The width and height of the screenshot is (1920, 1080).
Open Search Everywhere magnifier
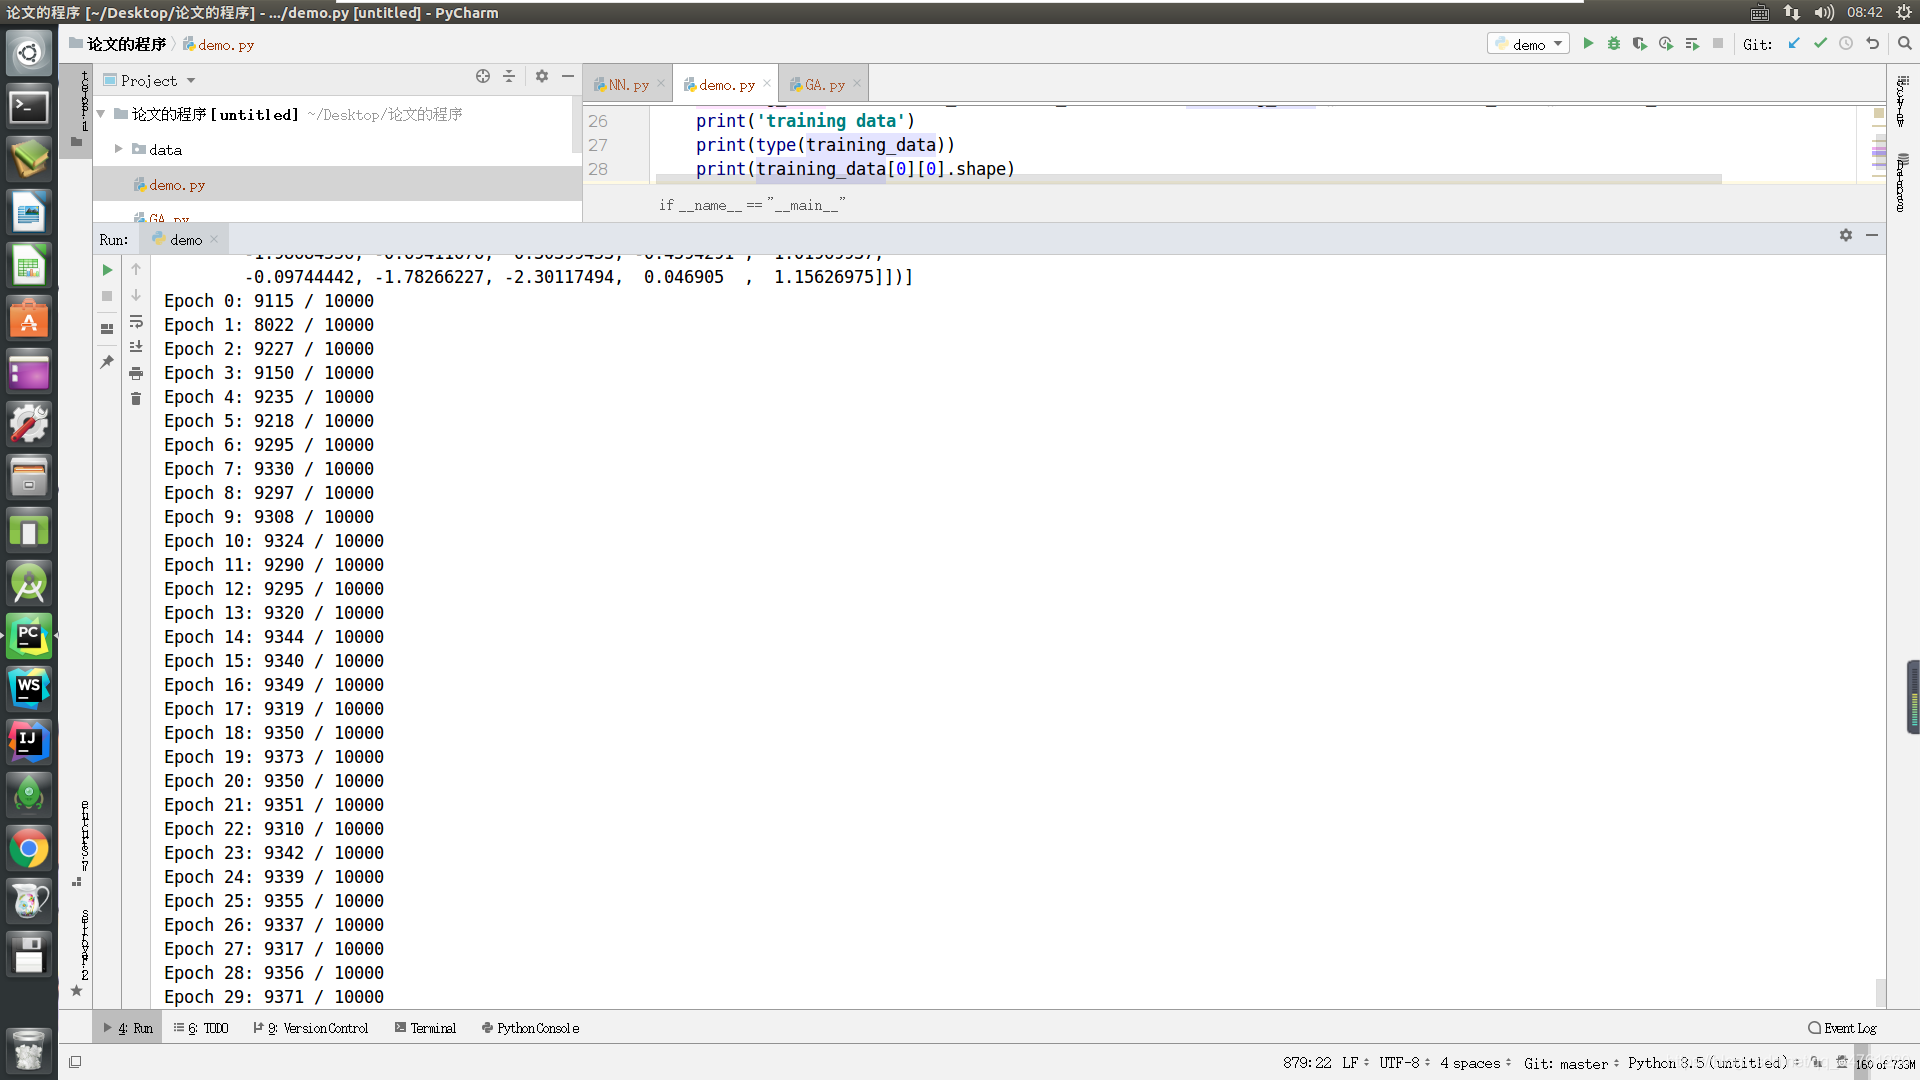click(x=1905, y=44)
